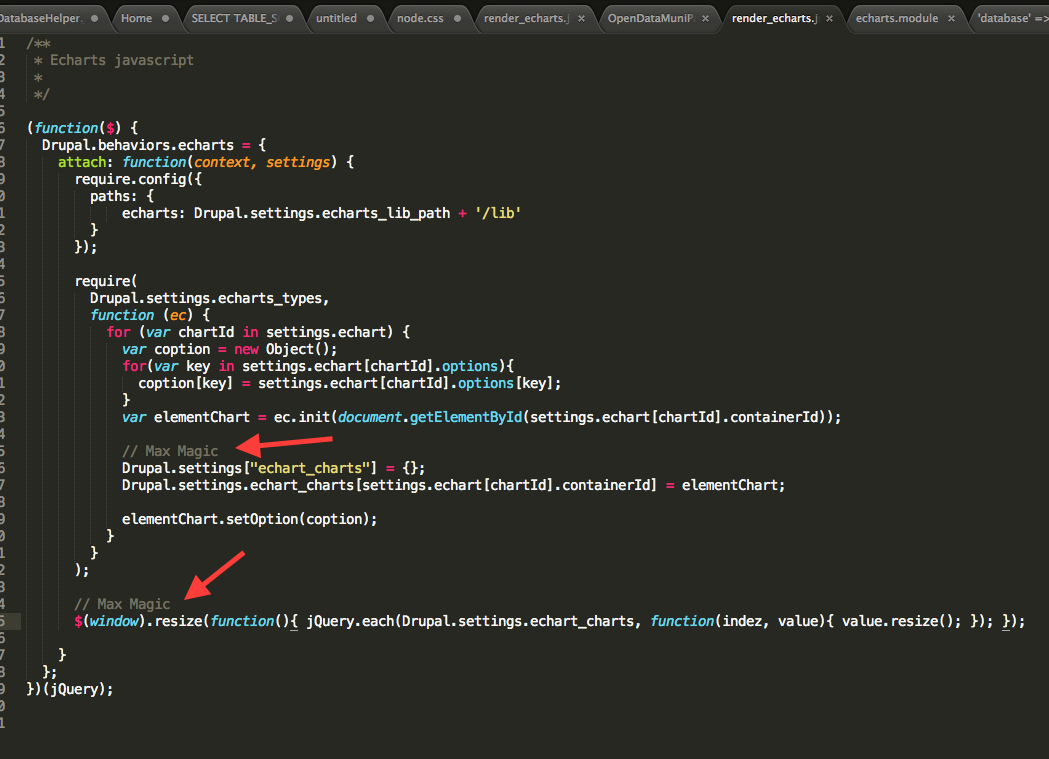Viewport: 1049px width, 759px height.
Task: Place cursor in elementChart.setOption(coption) line
Action: click(250, 519)
